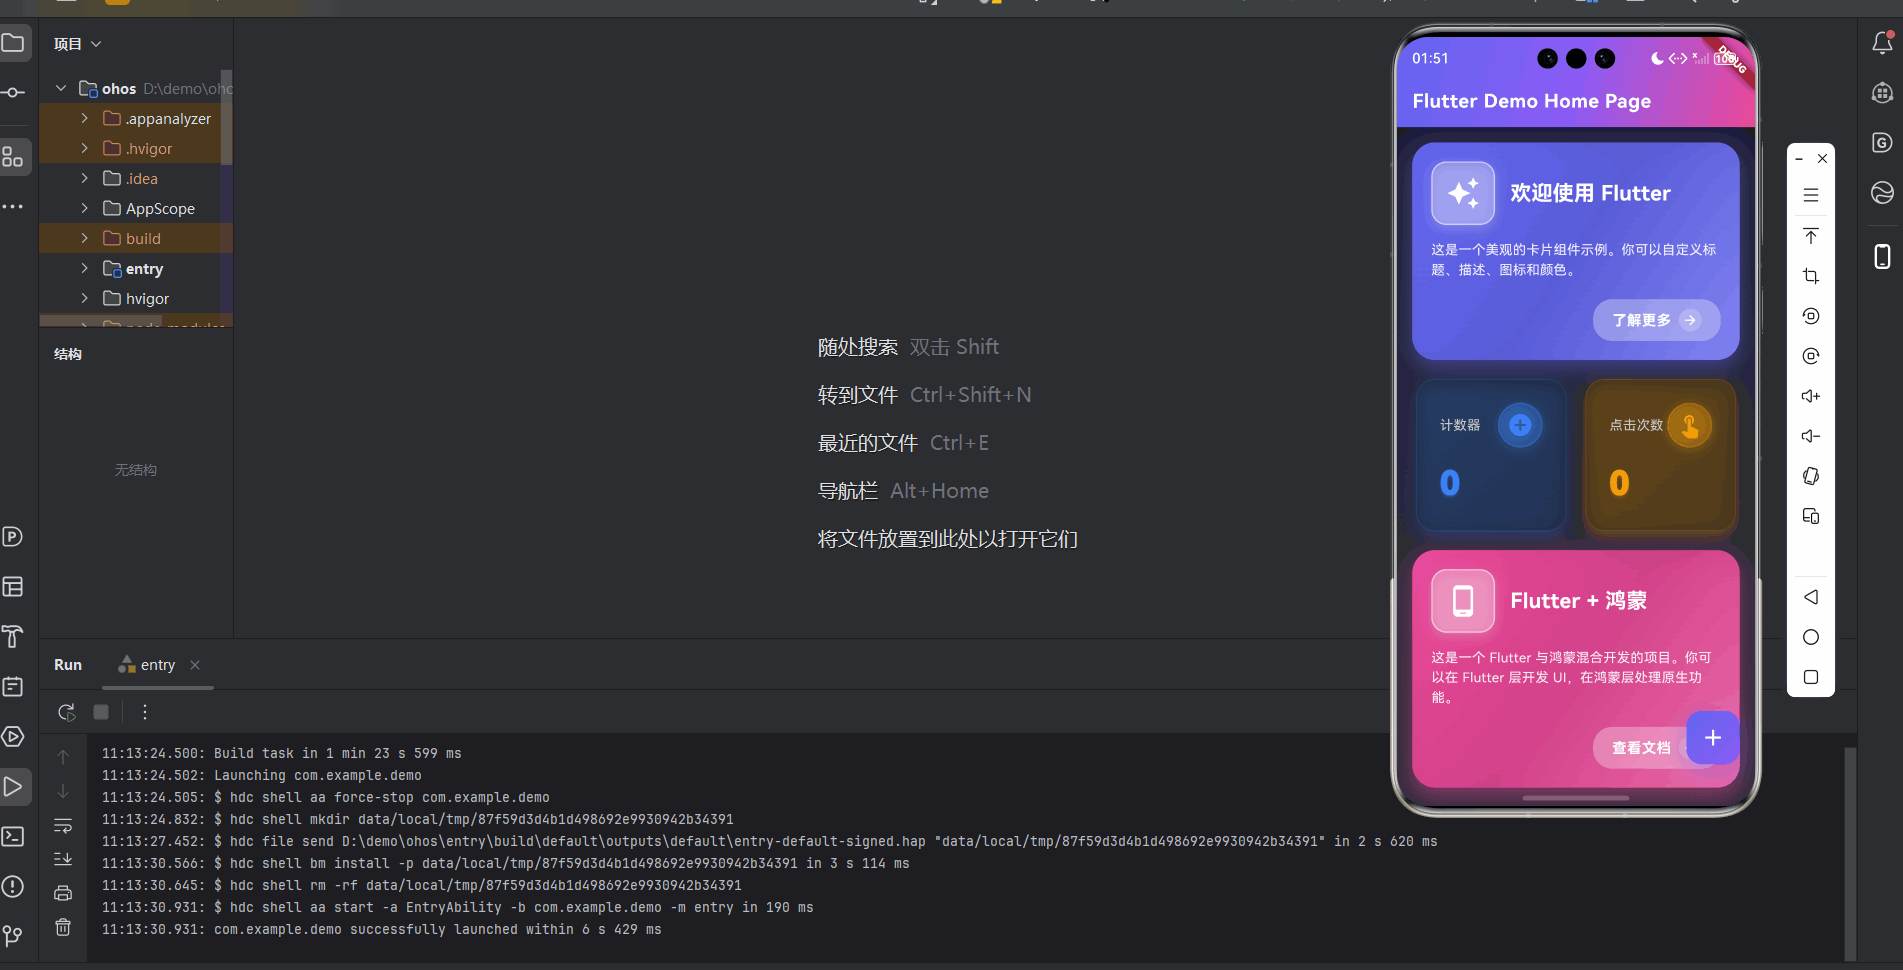Show more tool windows ellipsis

(x=13, y=207)
